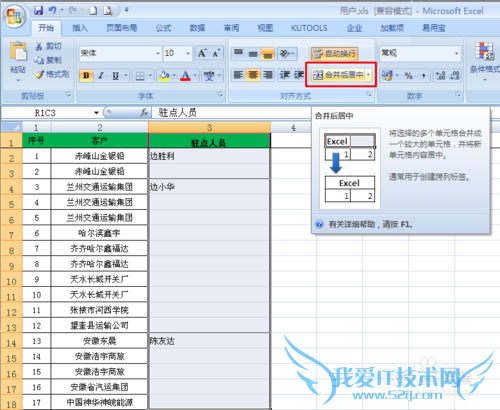Switch to 数据 ribbon tab
Image resolution: width=500 pixels, height=410 pixels.
pos(197,28)
